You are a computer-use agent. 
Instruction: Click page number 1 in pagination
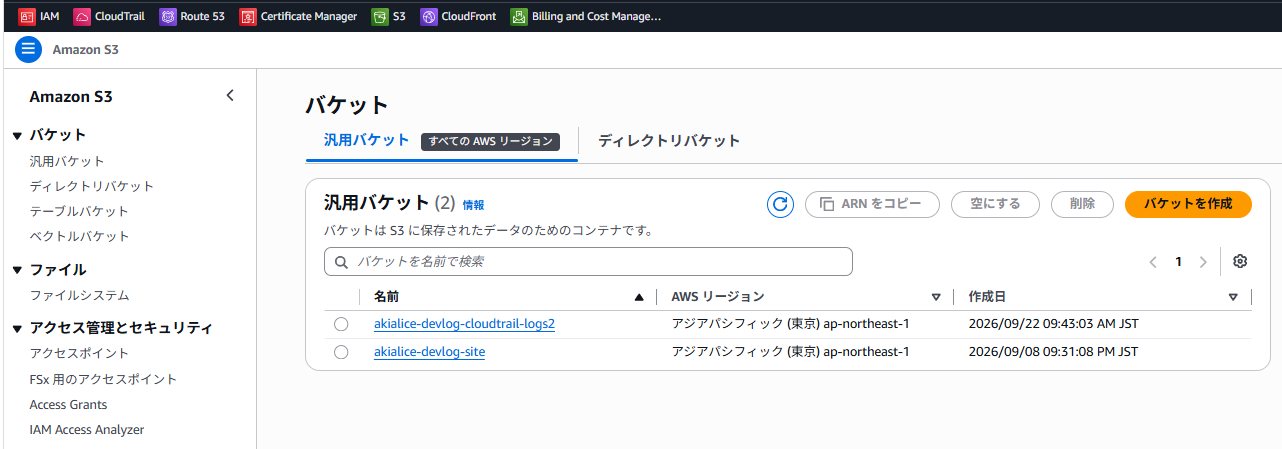(1178, 262)
